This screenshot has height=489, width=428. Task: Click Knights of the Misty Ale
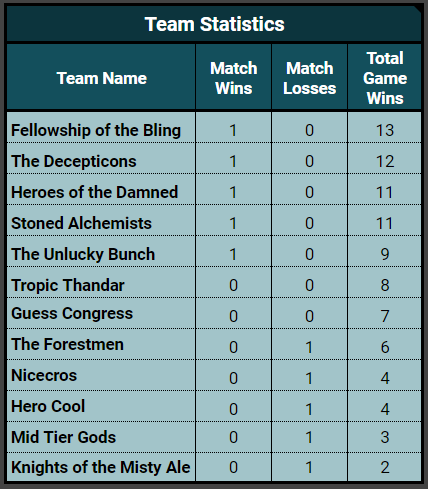(101, 467)
